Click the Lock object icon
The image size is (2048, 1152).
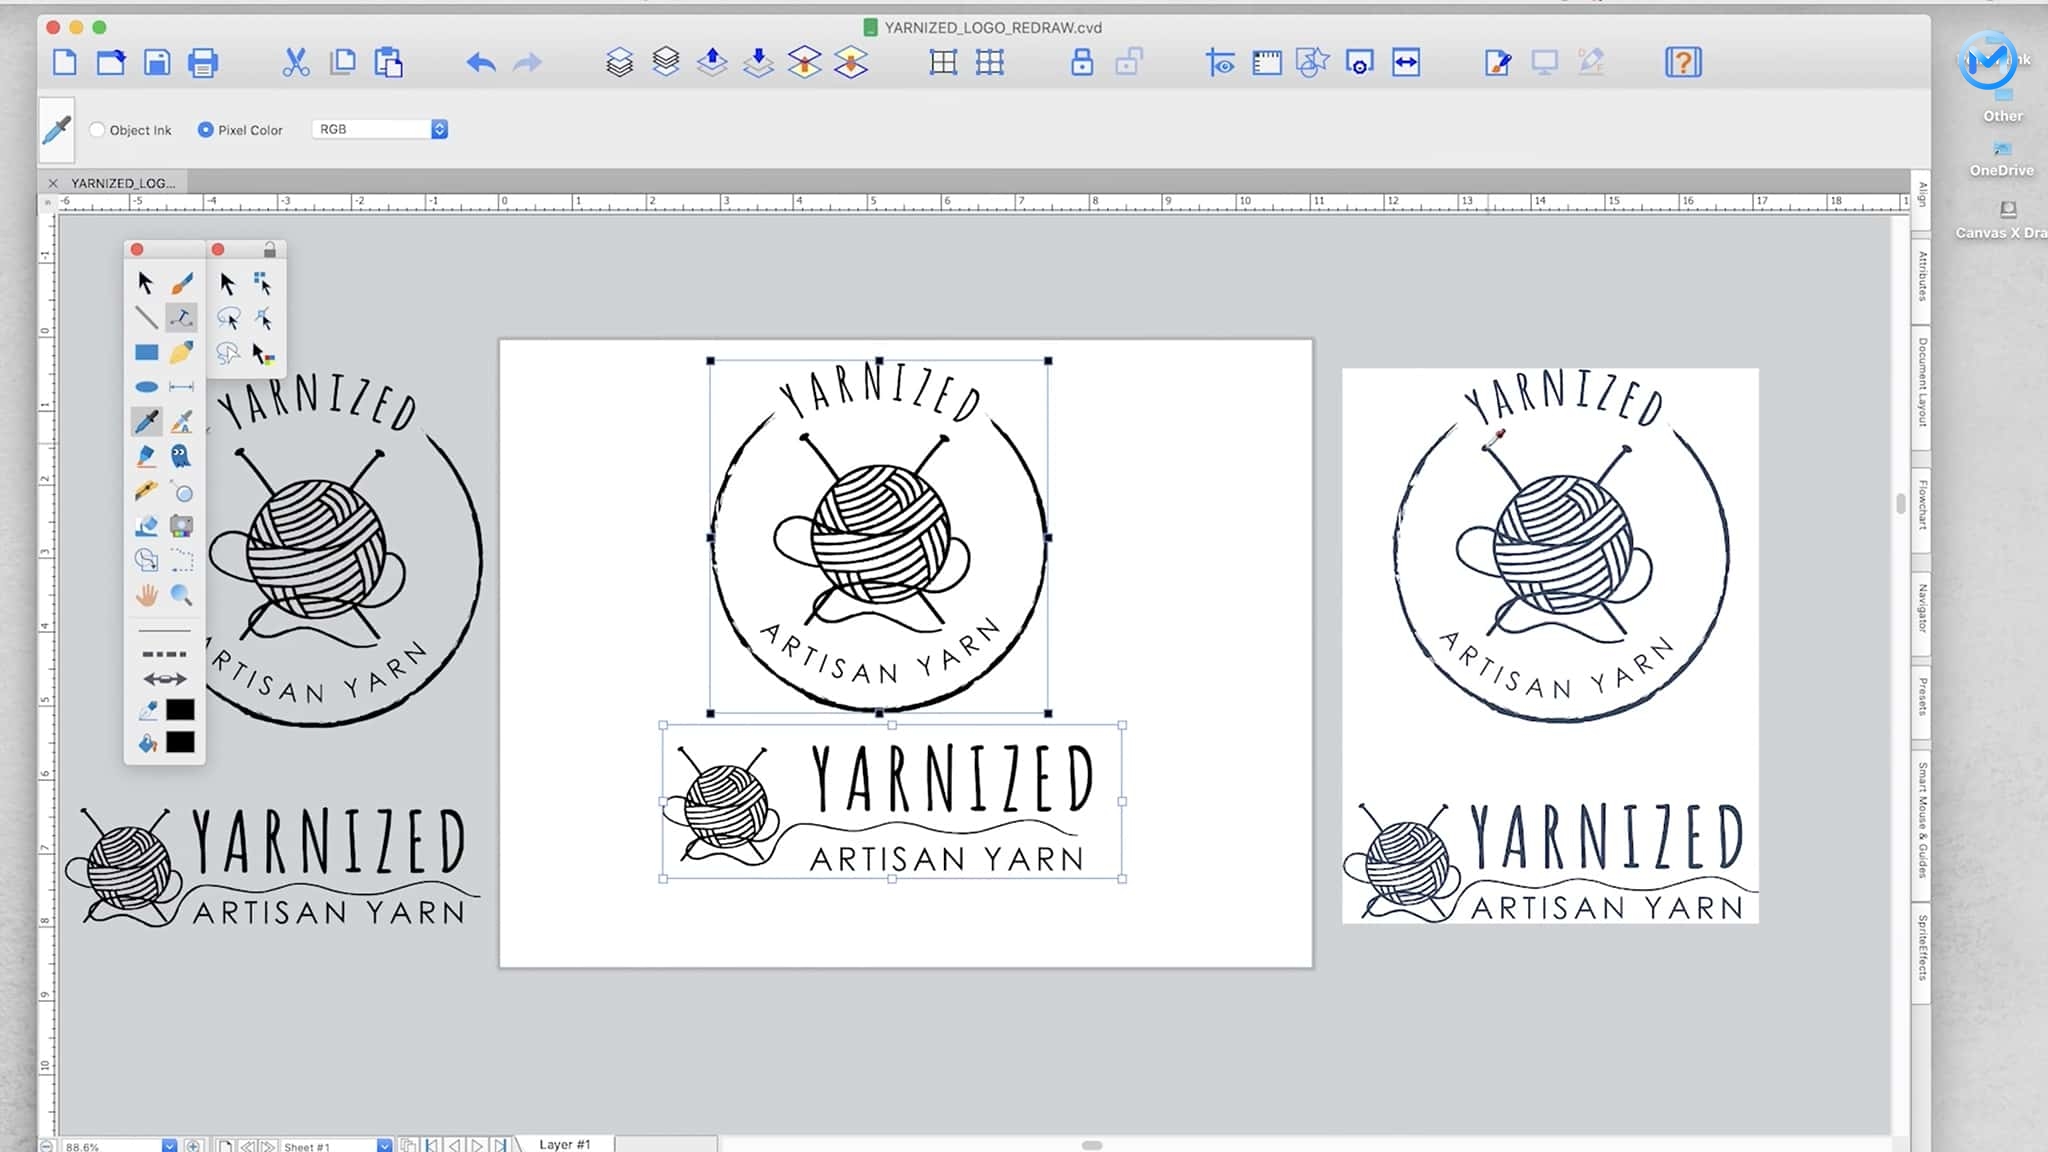pyautogui.click(x=1081, y=63)
